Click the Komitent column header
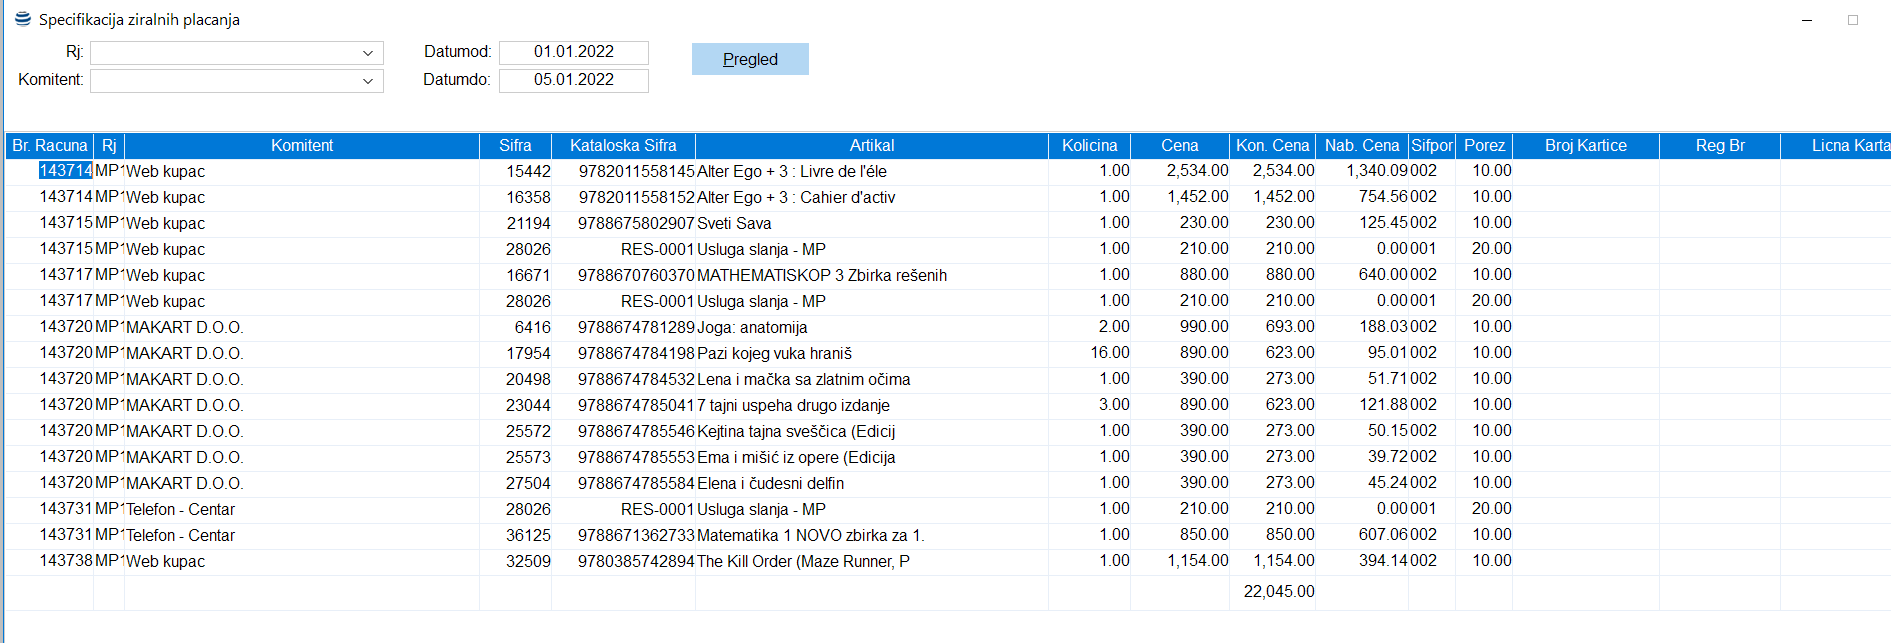 (301, 146)
